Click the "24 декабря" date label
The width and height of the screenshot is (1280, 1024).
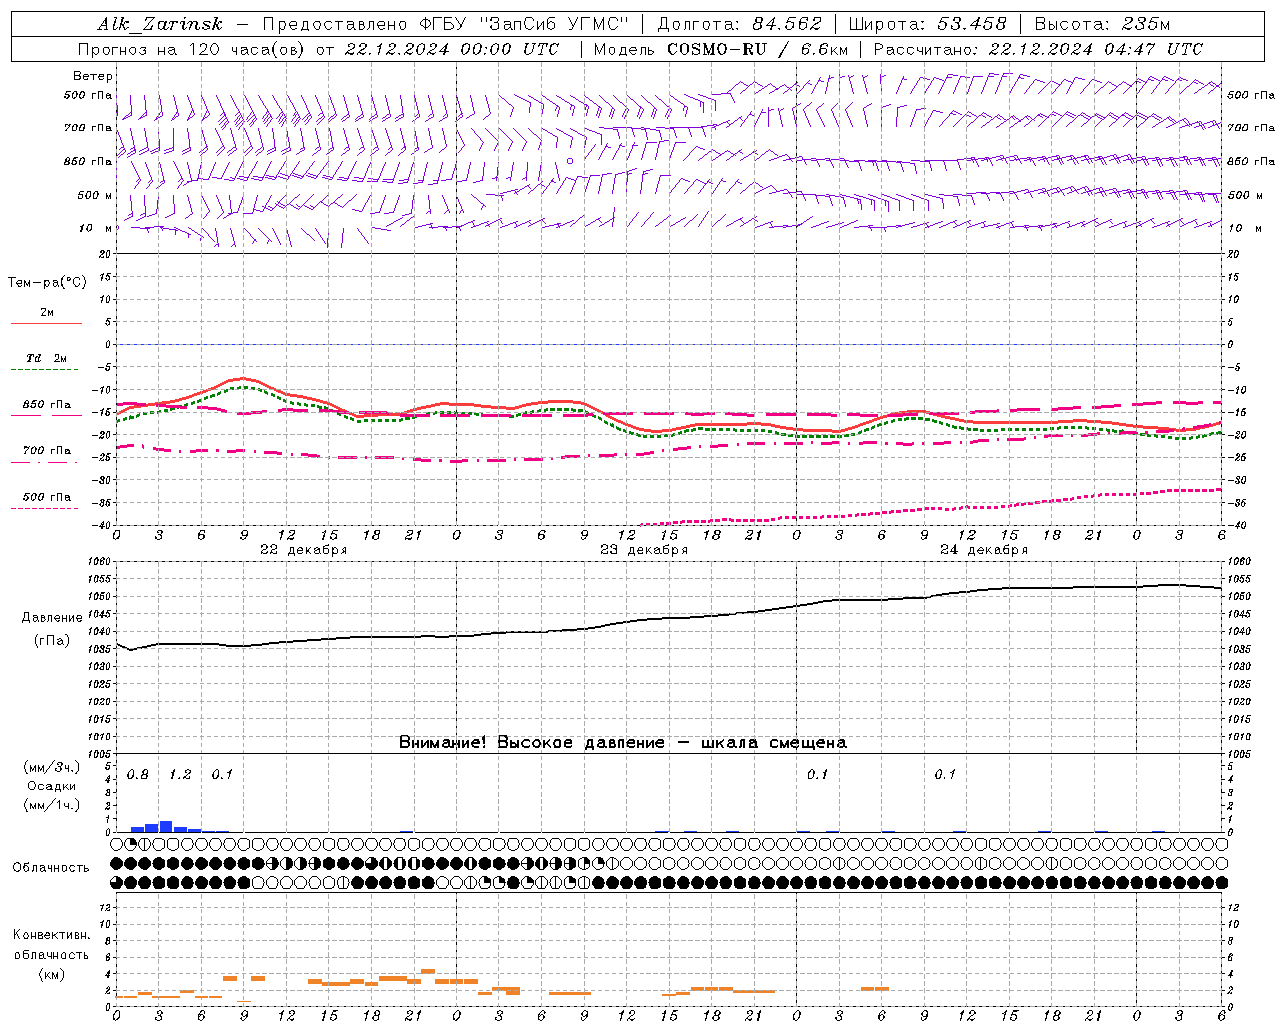984,550
